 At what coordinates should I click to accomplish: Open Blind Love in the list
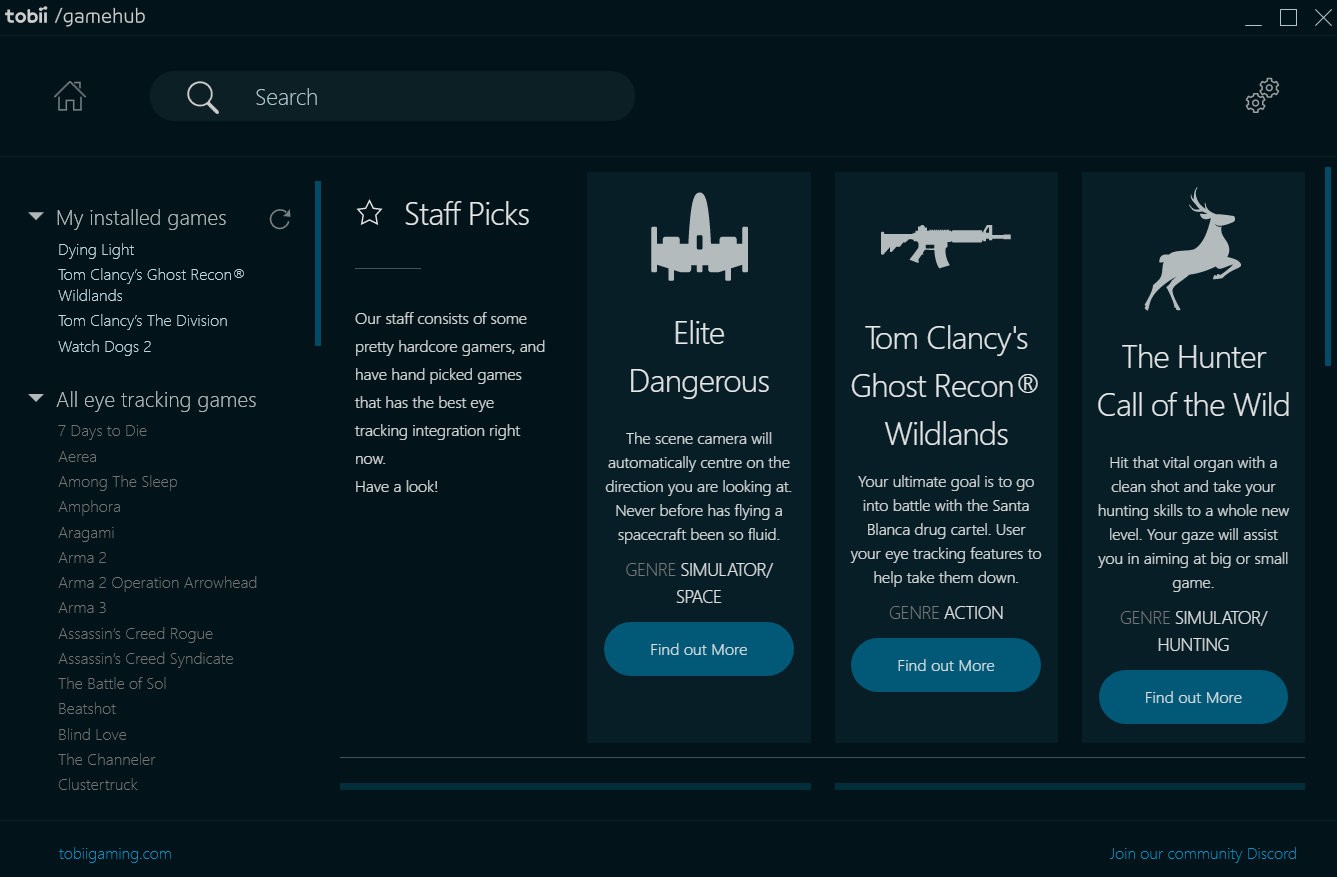(x=92, y=735)
